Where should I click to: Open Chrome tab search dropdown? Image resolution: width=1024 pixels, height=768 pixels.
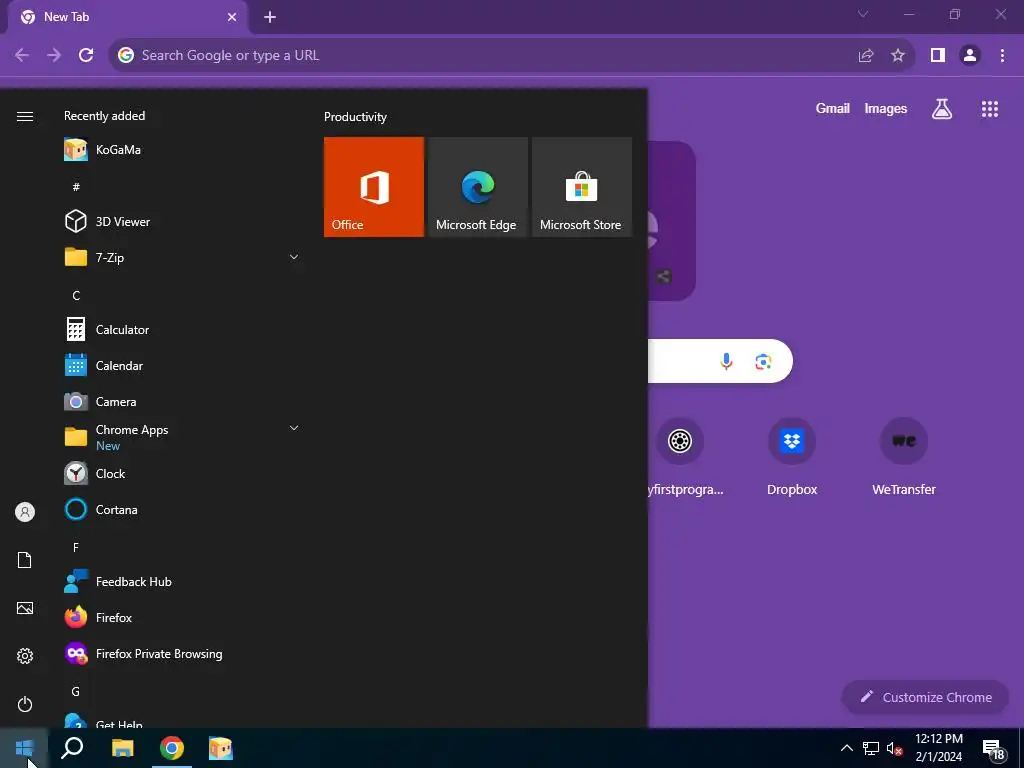(x=863, y=14)
